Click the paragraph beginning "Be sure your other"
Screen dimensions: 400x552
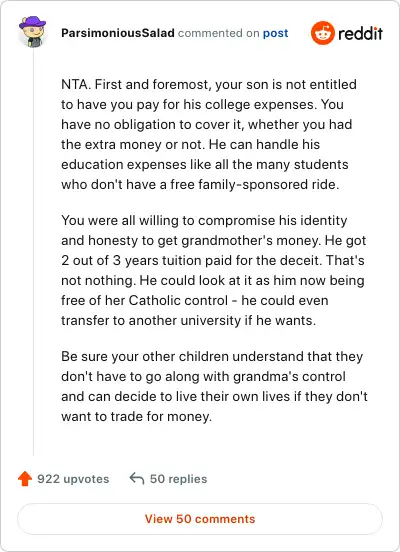click(x=214, y=386)
